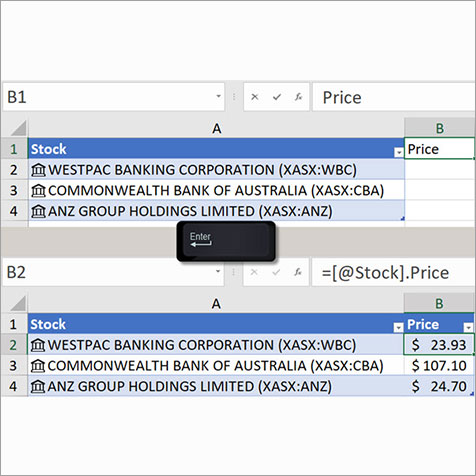Click the formula bar with =[@Stock].Price
The height and width of the screenshot is (476, 476).
pos(393,272)
